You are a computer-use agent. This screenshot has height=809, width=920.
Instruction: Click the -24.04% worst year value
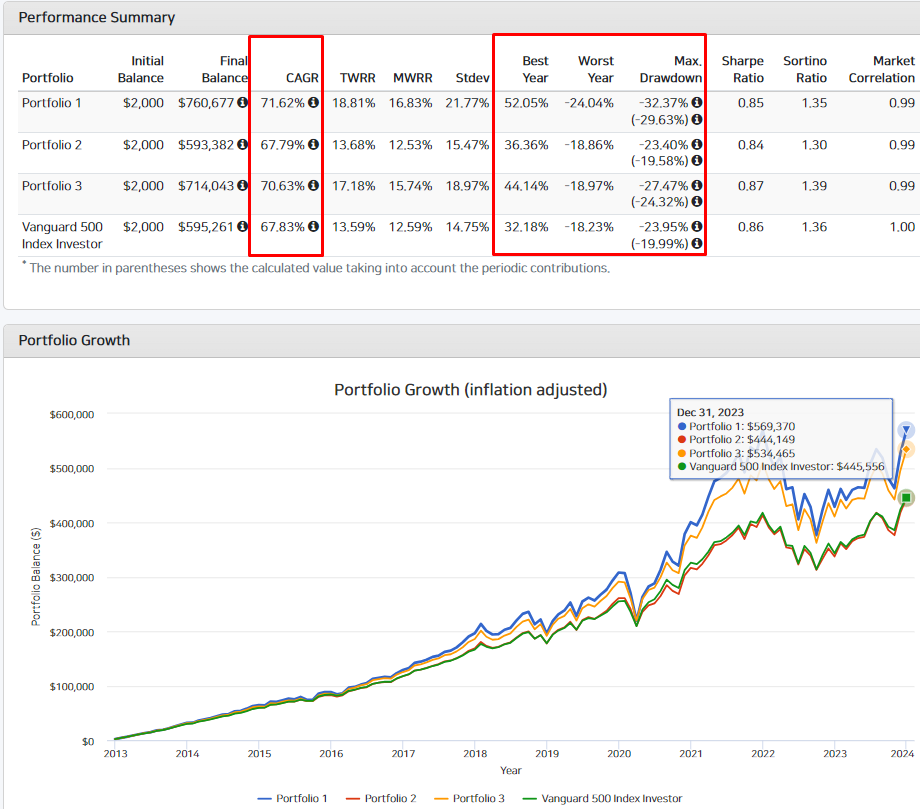click(589, 103)
